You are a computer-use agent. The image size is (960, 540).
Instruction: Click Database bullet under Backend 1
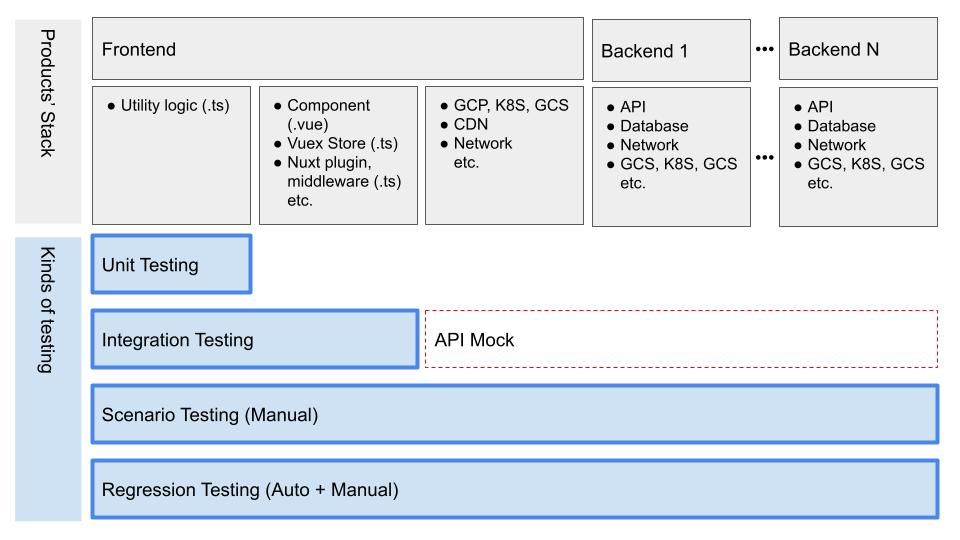[654, 126]
